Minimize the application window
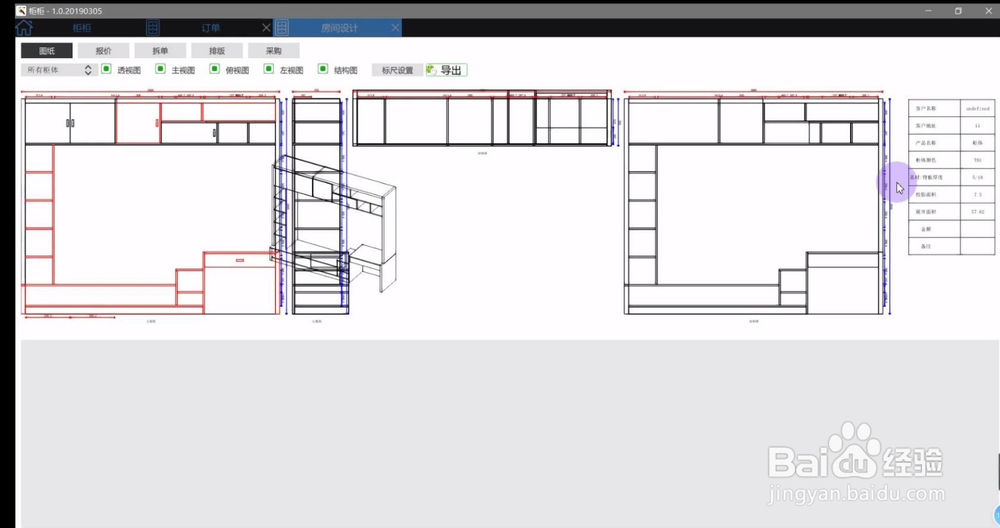The height and width of the screenshot is (528, 1000). tap(929, 11)
